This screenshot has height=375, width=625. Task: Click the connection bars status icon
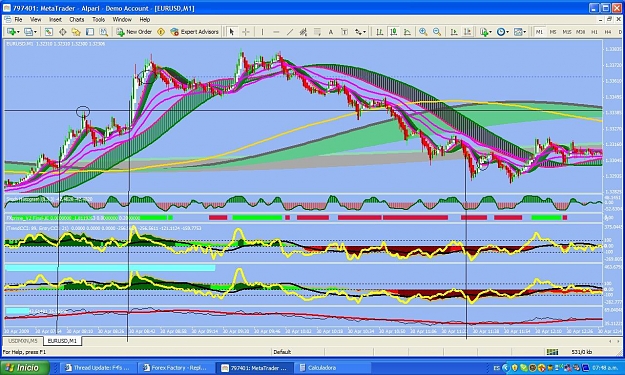552,352
